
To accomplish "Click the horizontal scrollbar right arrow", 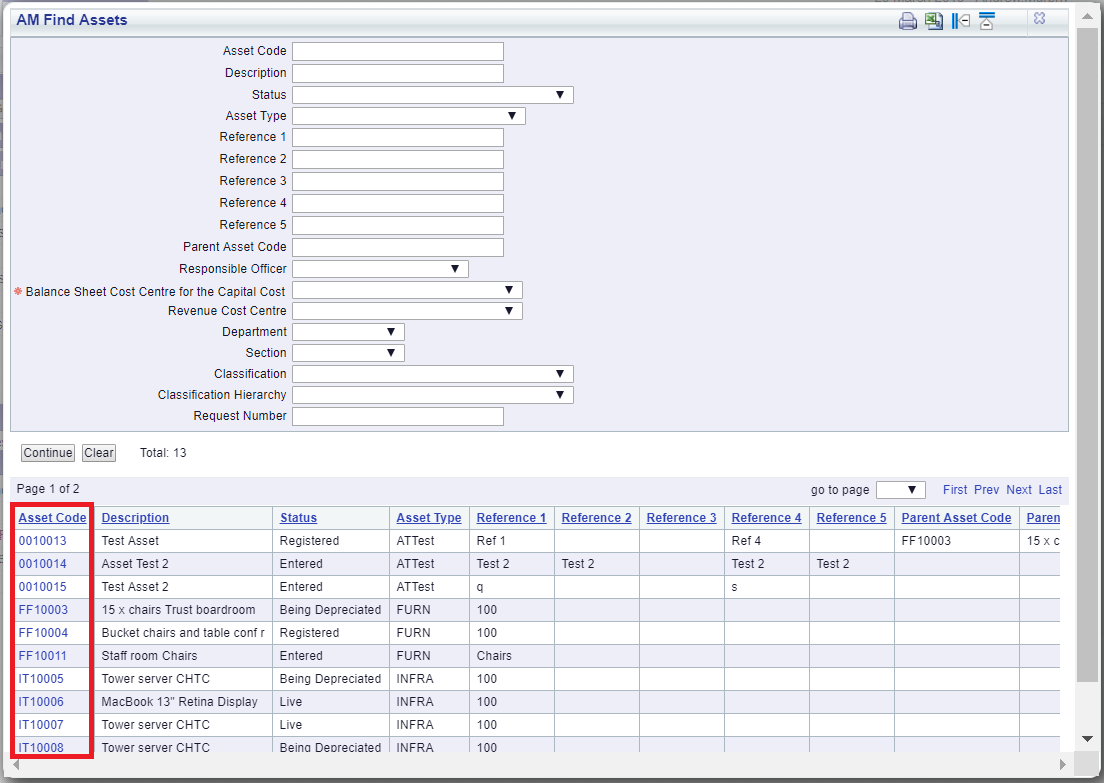I will click(1062, 764).
